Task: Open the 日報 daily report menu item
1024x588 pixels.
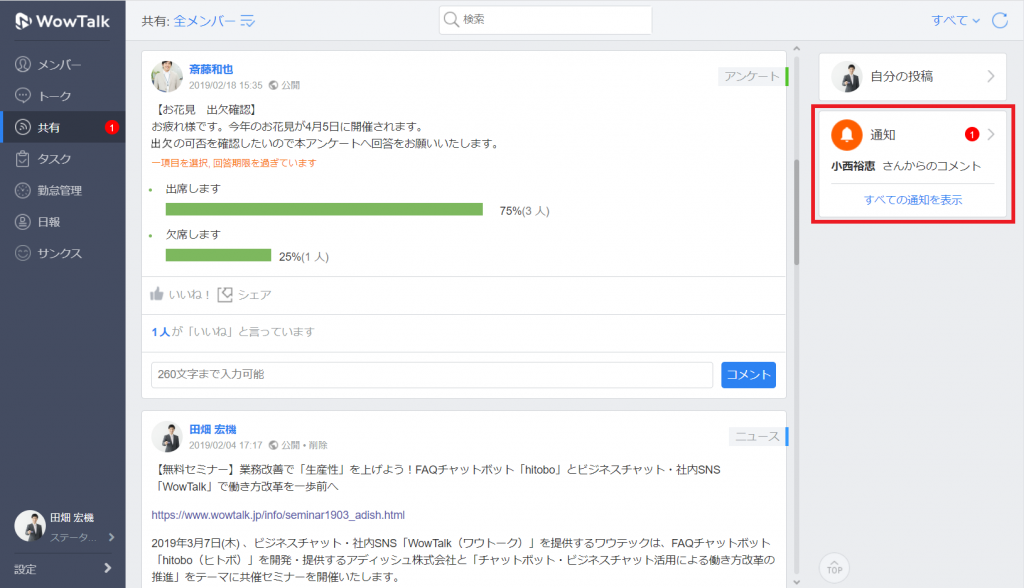Action: (63, 221)
